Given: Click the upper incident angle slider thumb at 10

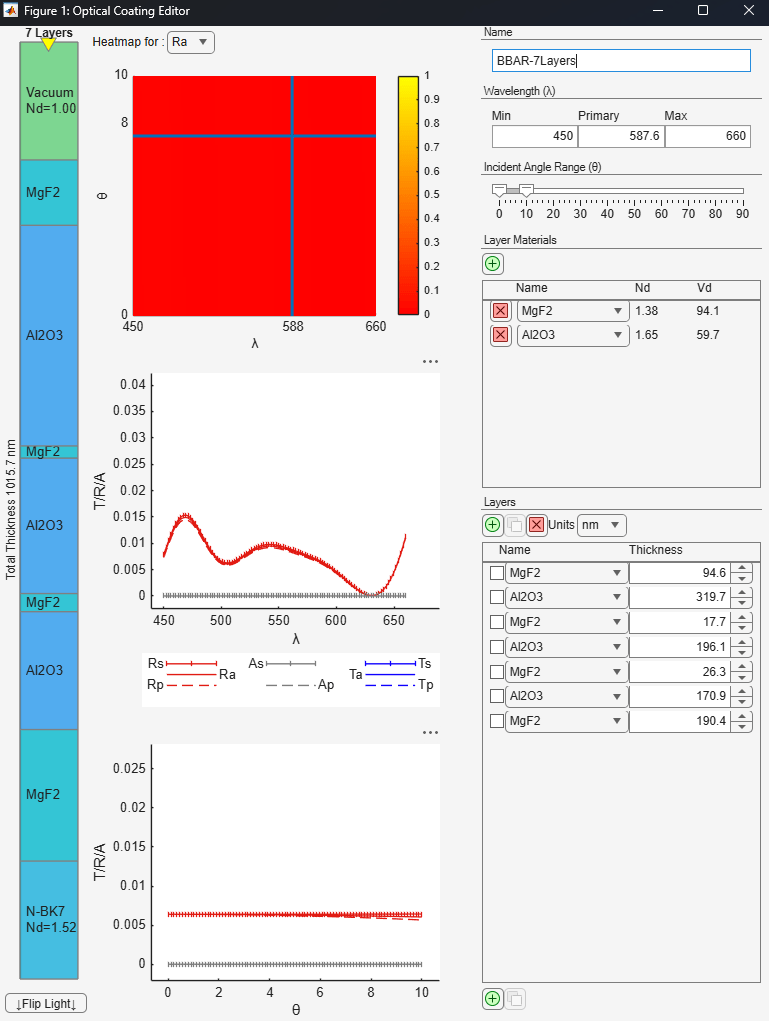Looking at the screenshot, I should coord(527,190).
